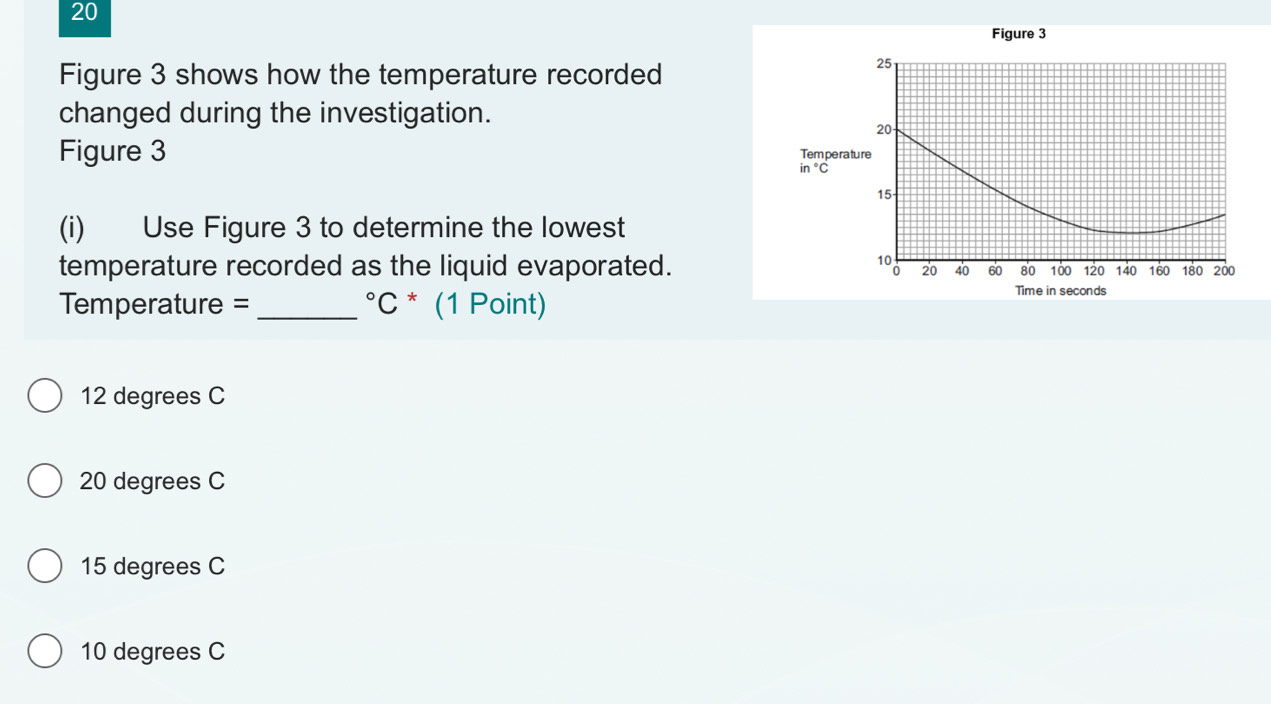Mark the 10 degrees C radio option
This screenshot has height=704, width=1271.
pyautogui.click(x=43, y=652)
